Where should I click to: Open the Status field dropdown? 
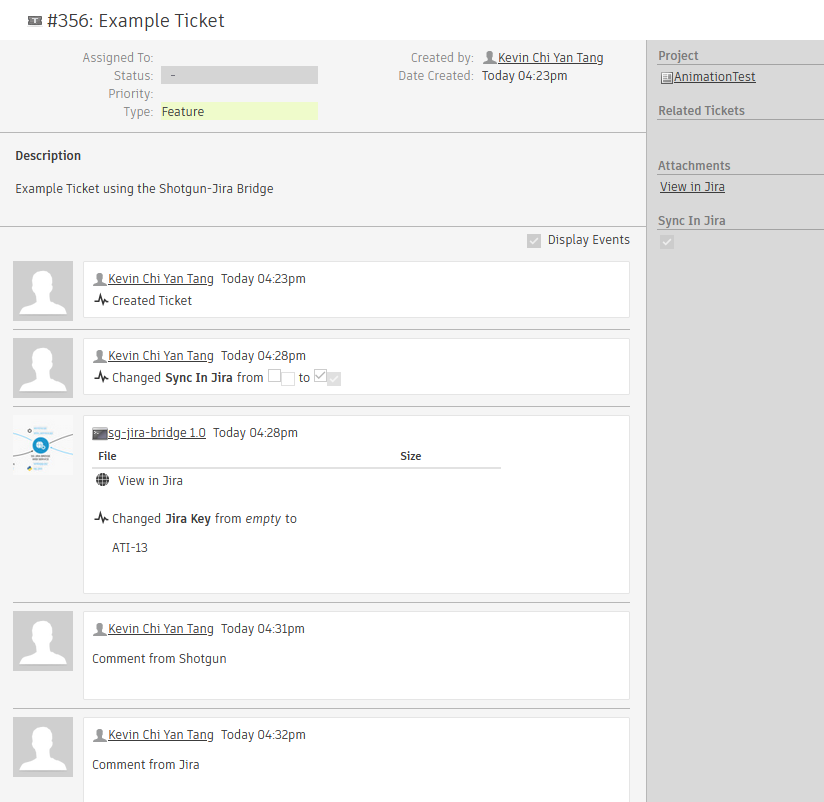[x=239, y=75]
